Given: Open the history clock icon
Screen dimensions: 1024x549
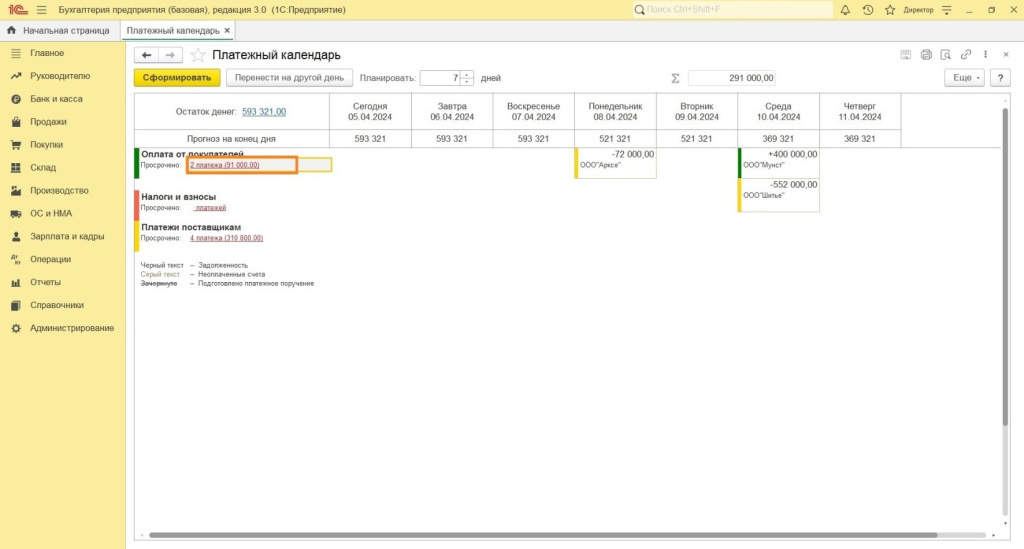Looking at the screenshot, I should click(867, 10).
